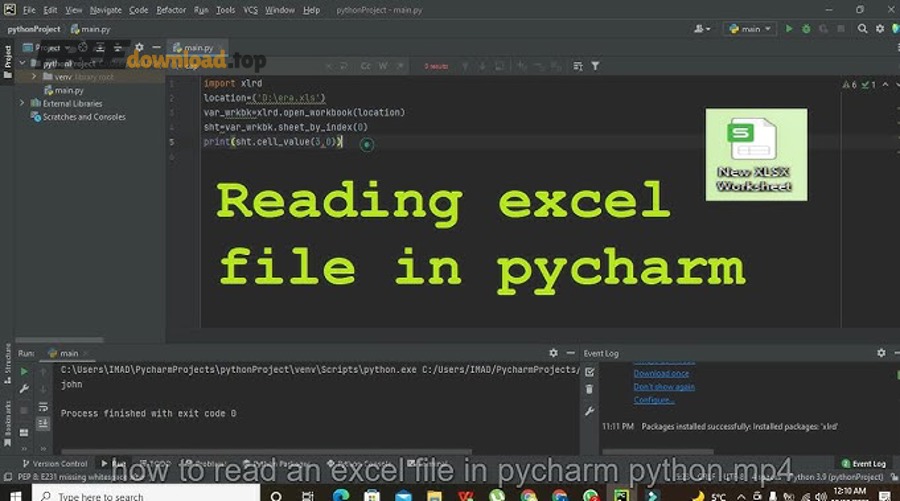The height and width of the screenshot is (501, 900).
Task: Open the File menu
Action: [x=29, y=10]
